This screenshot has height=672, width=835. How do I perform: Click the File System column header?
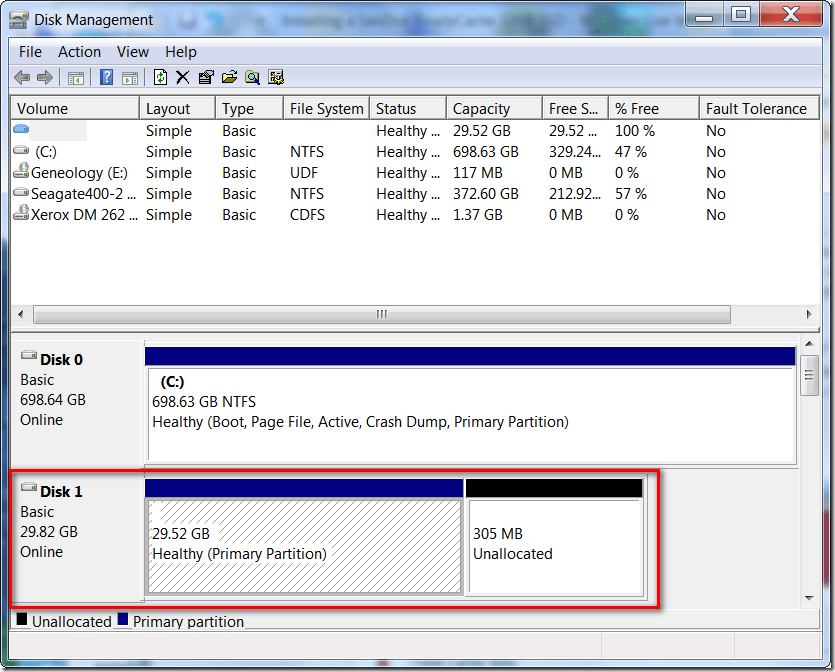click(x=325, y=109)
